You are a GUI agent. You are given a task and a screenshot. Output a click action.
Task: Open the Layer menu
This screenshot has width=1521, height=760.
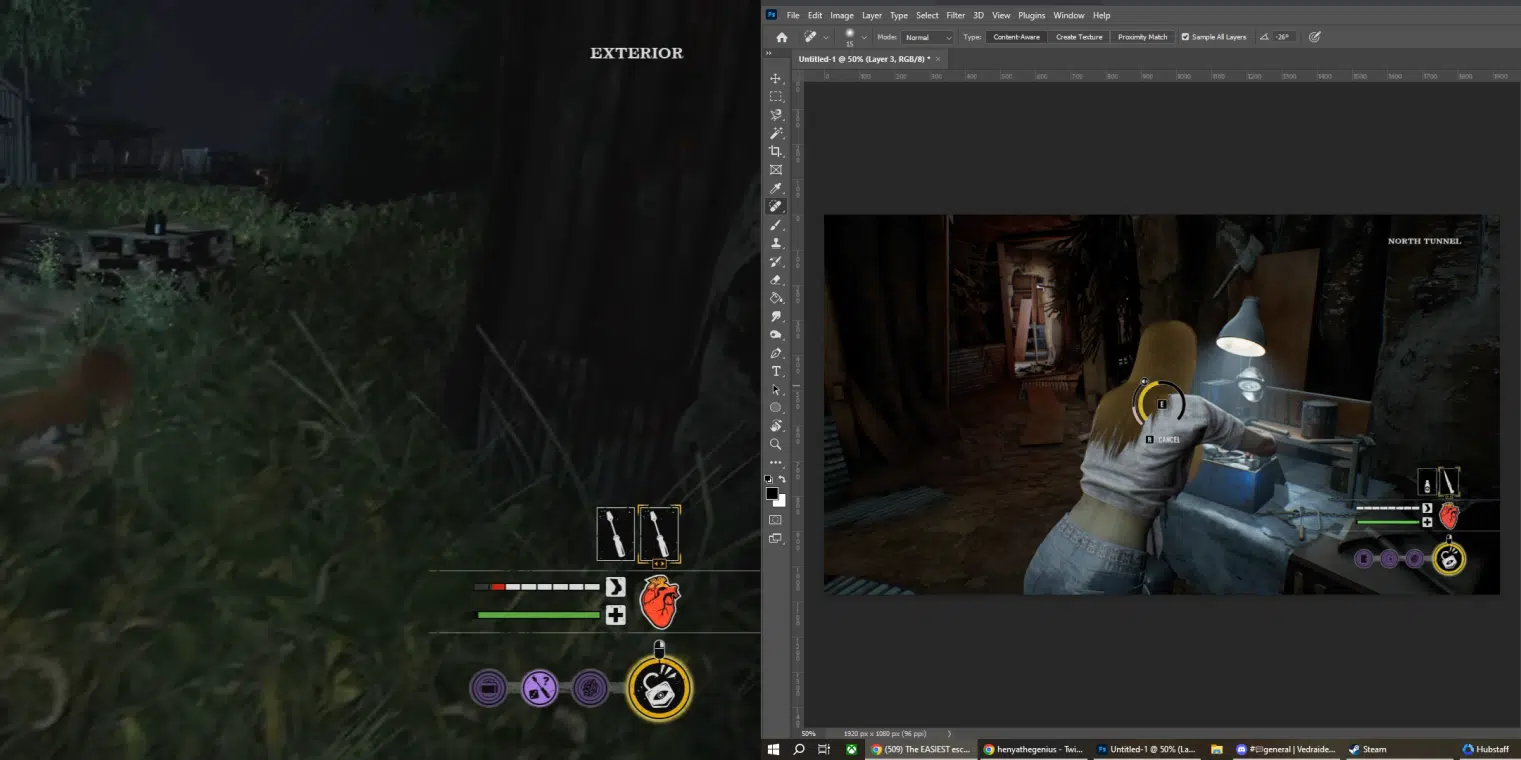click(872, 15)
